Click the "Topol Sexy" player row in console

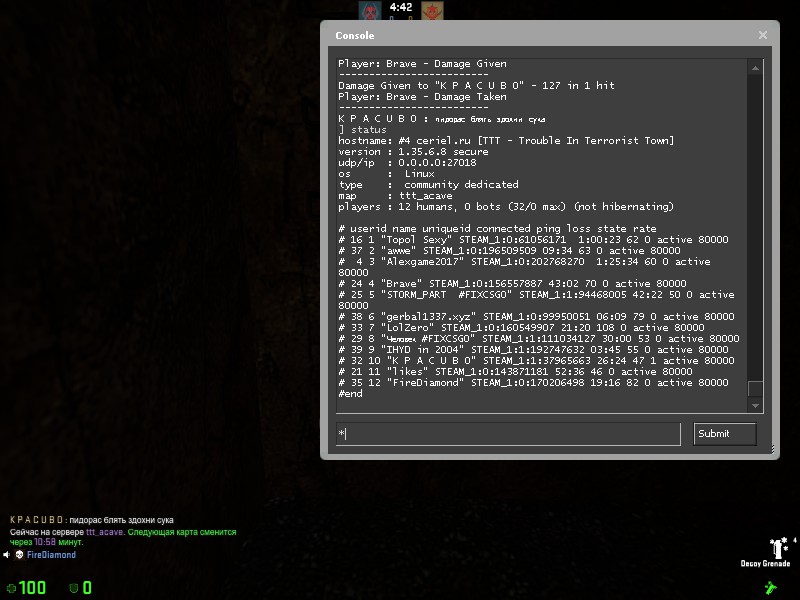pyautogui.click(x=535, y=240)
